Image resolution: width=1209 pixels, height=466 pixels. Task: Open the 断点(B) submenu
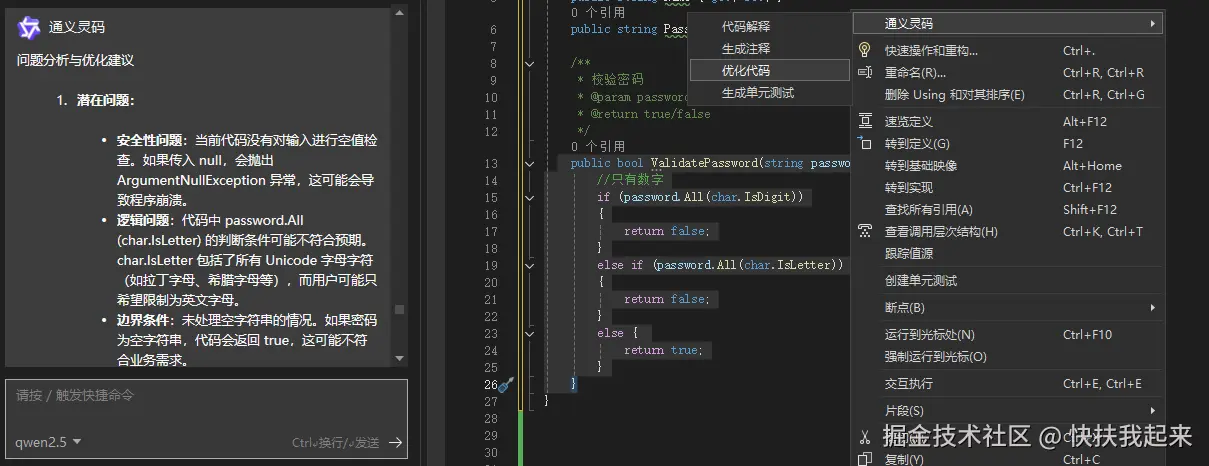(x=1008, y=308)
